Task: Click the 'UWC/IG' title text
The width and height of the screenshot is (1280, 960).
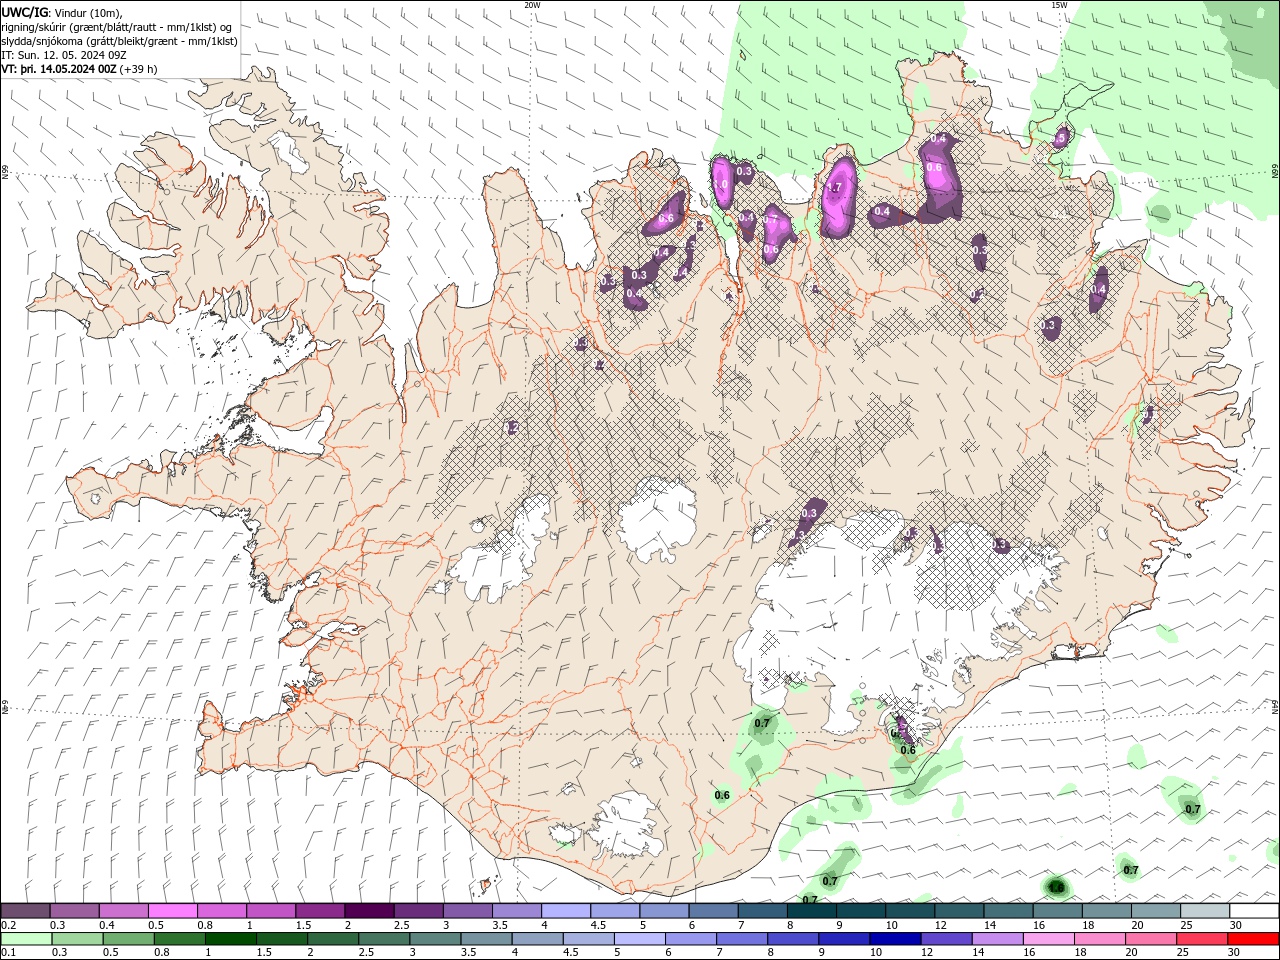Action: (25, 12)
